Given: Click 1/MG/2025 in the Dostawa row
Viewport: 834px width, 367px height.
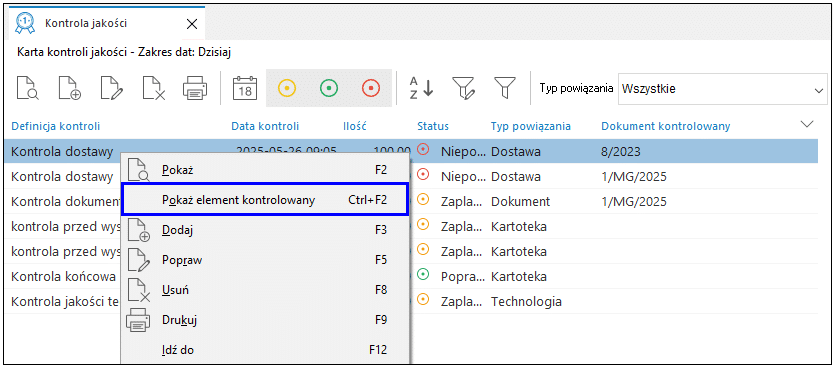Looking at the screenshot, I should (x=634, y=177).
